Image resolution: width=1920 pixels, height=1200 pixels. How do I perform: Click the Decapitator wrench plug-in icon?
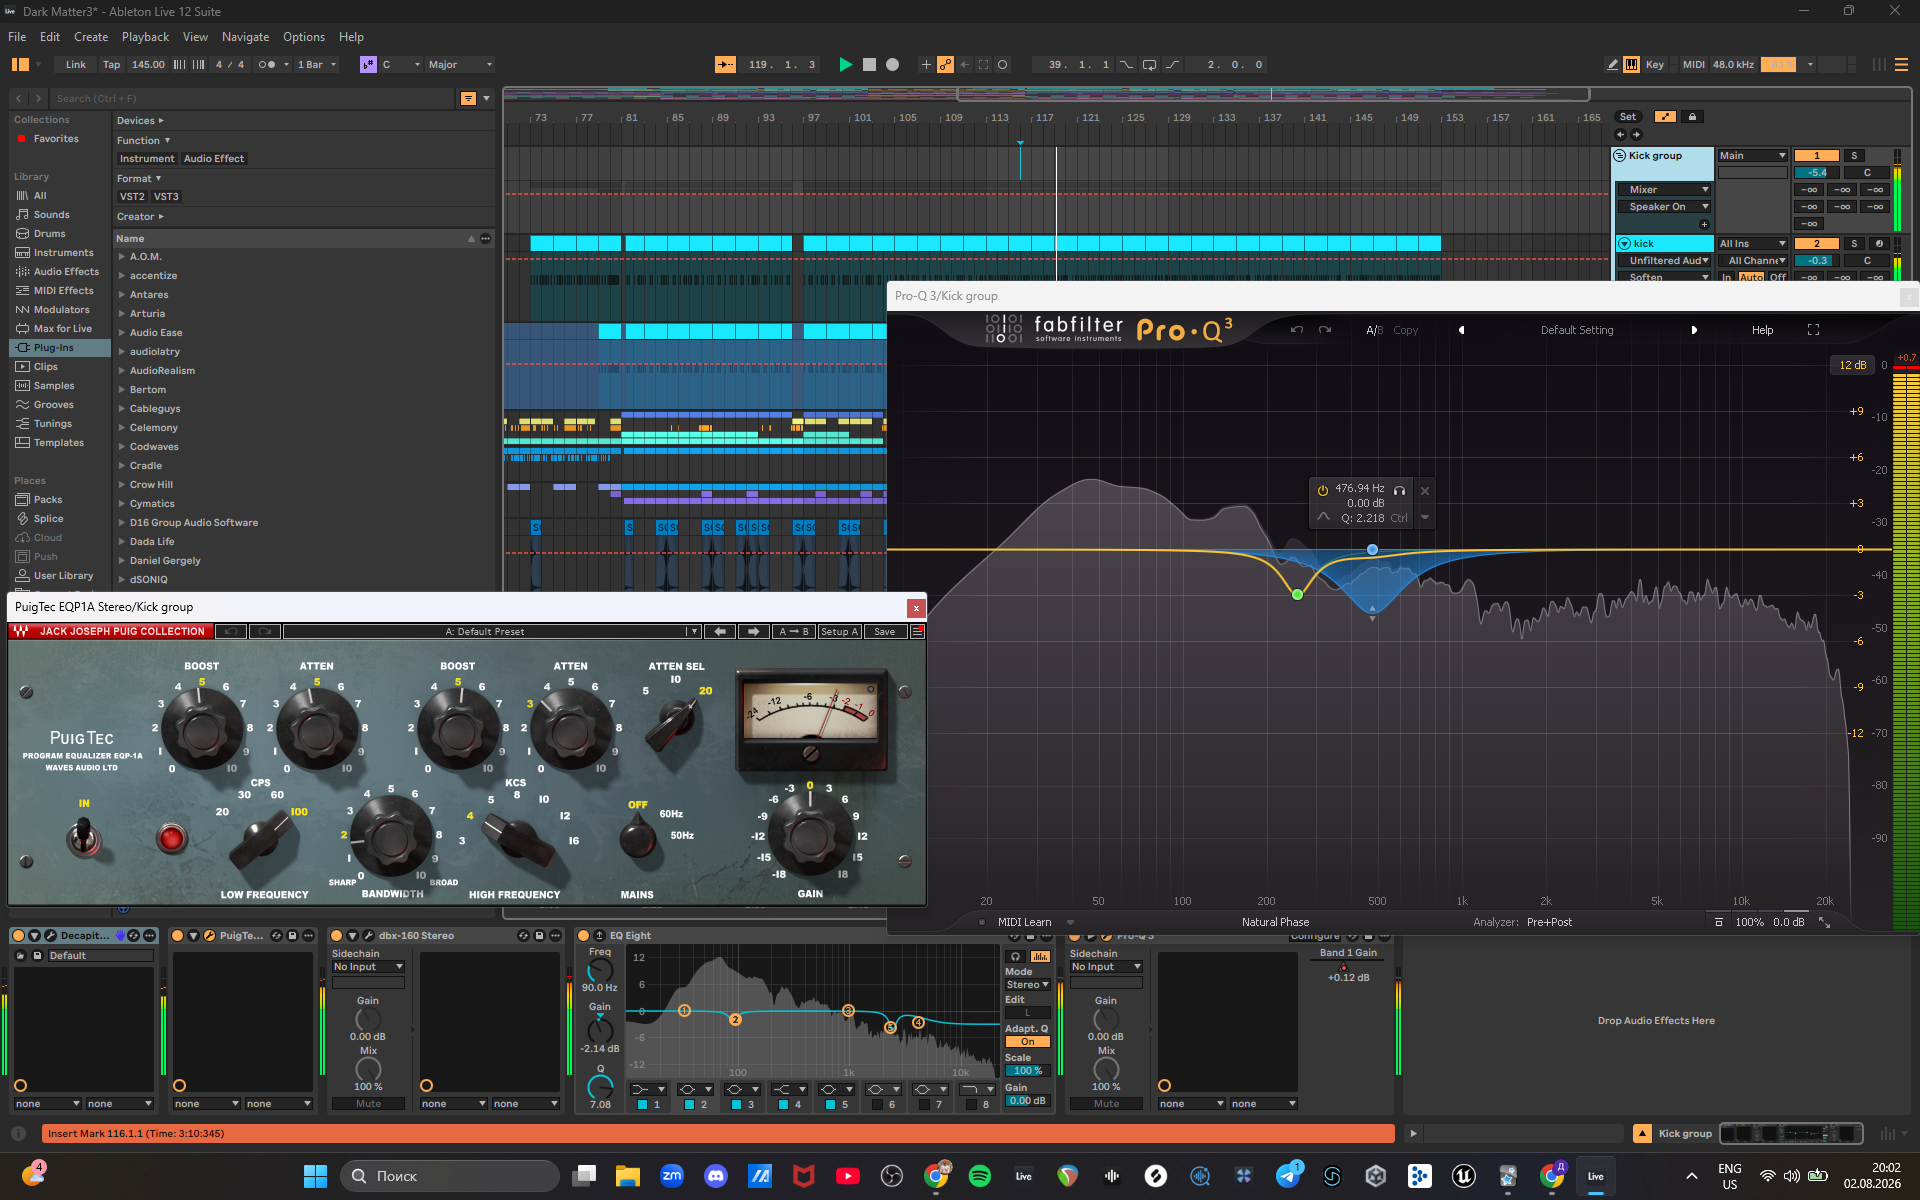click(x=51, y=936)
